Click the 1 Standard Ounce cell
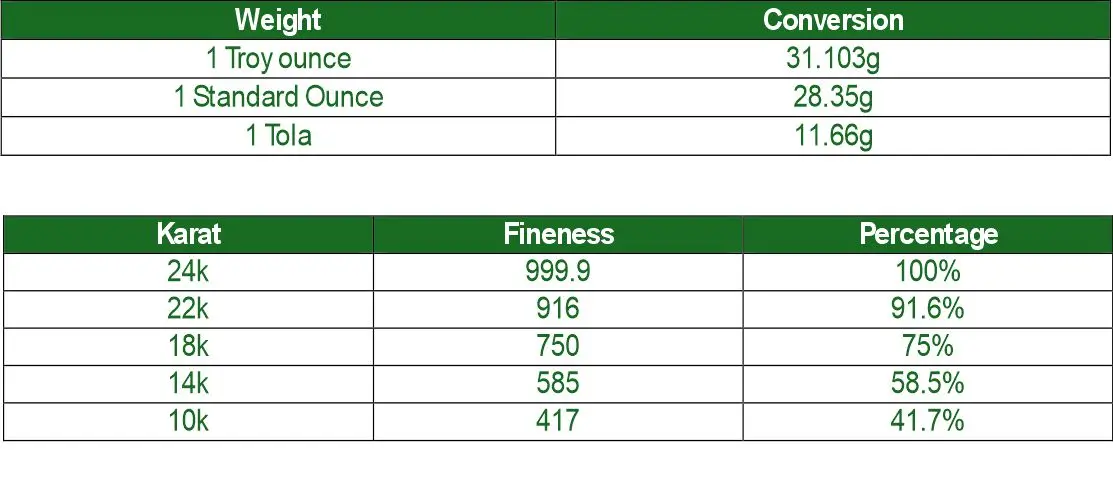Viewport: 1113px width, 477px height. click(278, 97)
